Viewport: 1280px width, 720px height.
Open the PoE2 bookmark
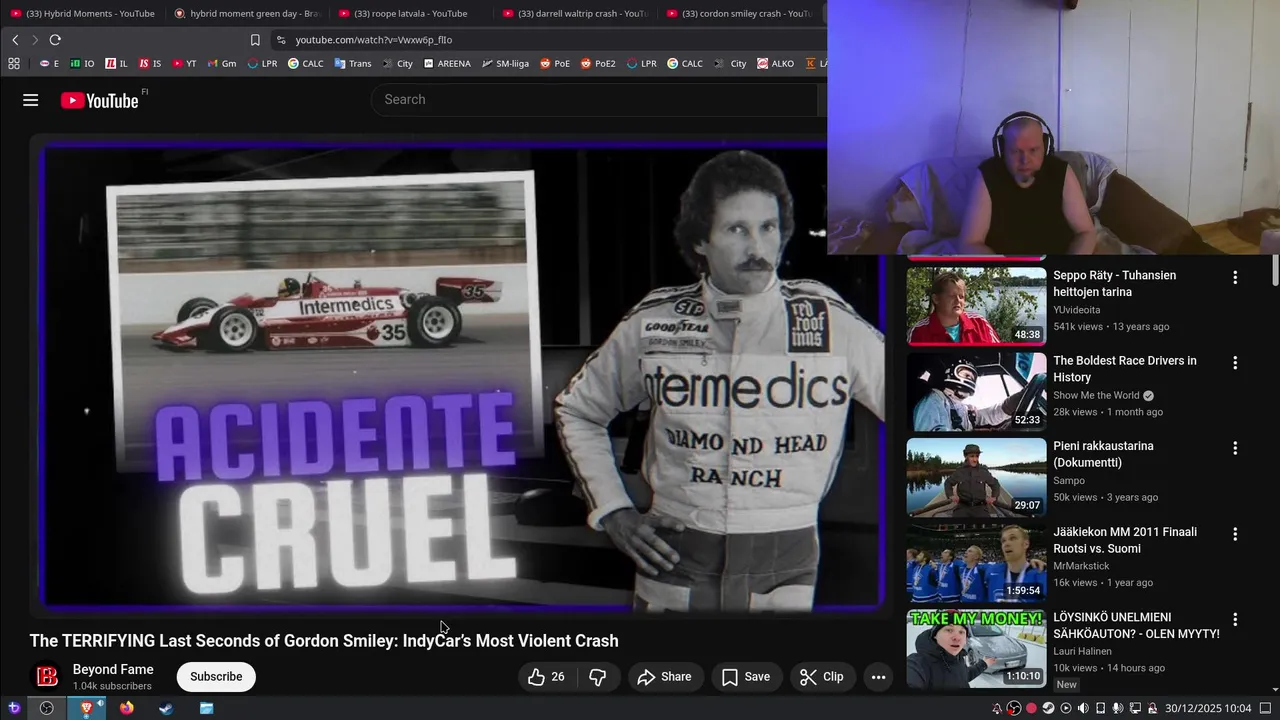(598, 63)
